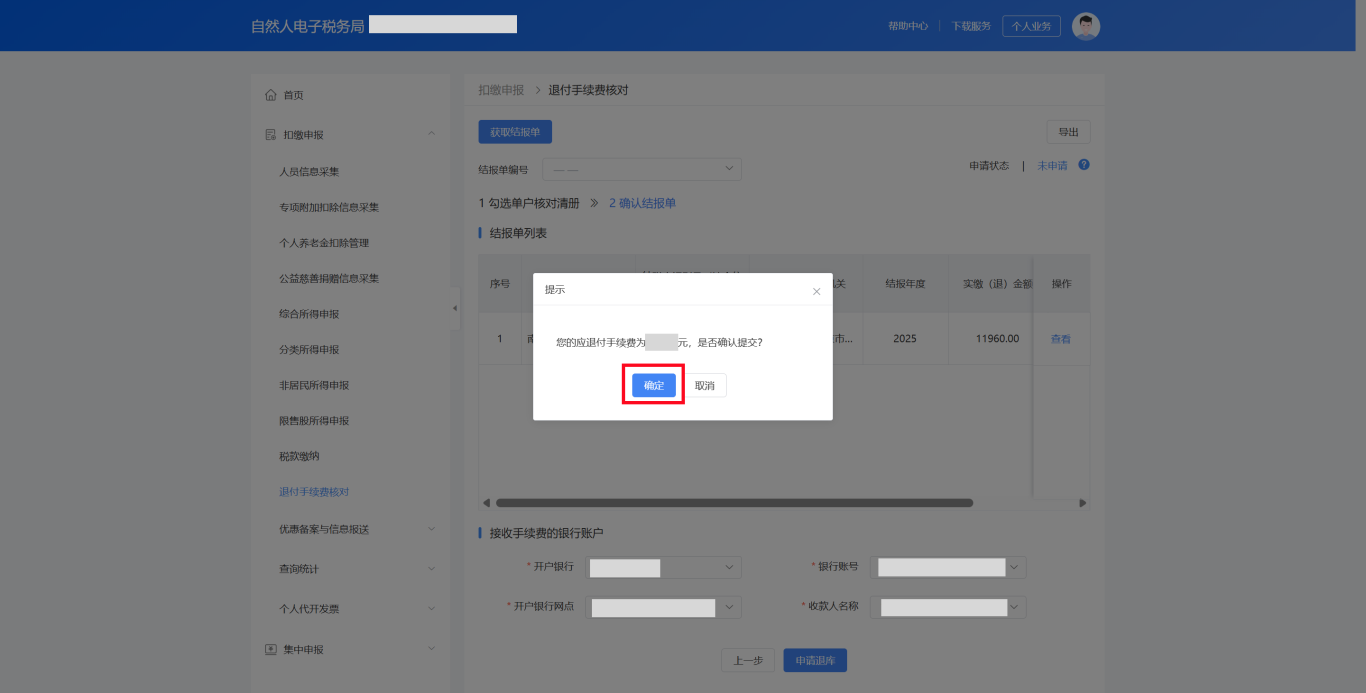
Task: Close the 提示 dialog with the X icon
Action: [816, 290]
